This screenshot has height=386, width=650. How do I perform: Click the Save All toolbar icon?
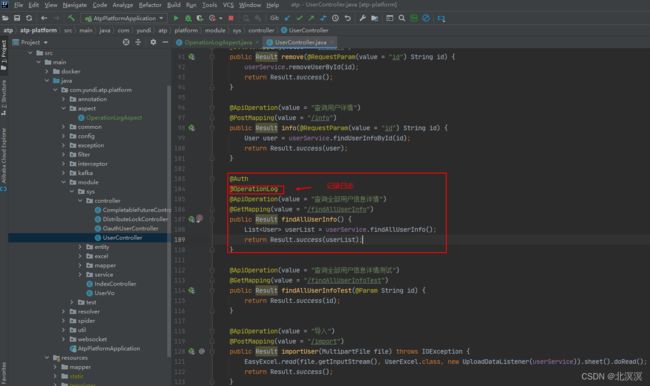(17, 18)
